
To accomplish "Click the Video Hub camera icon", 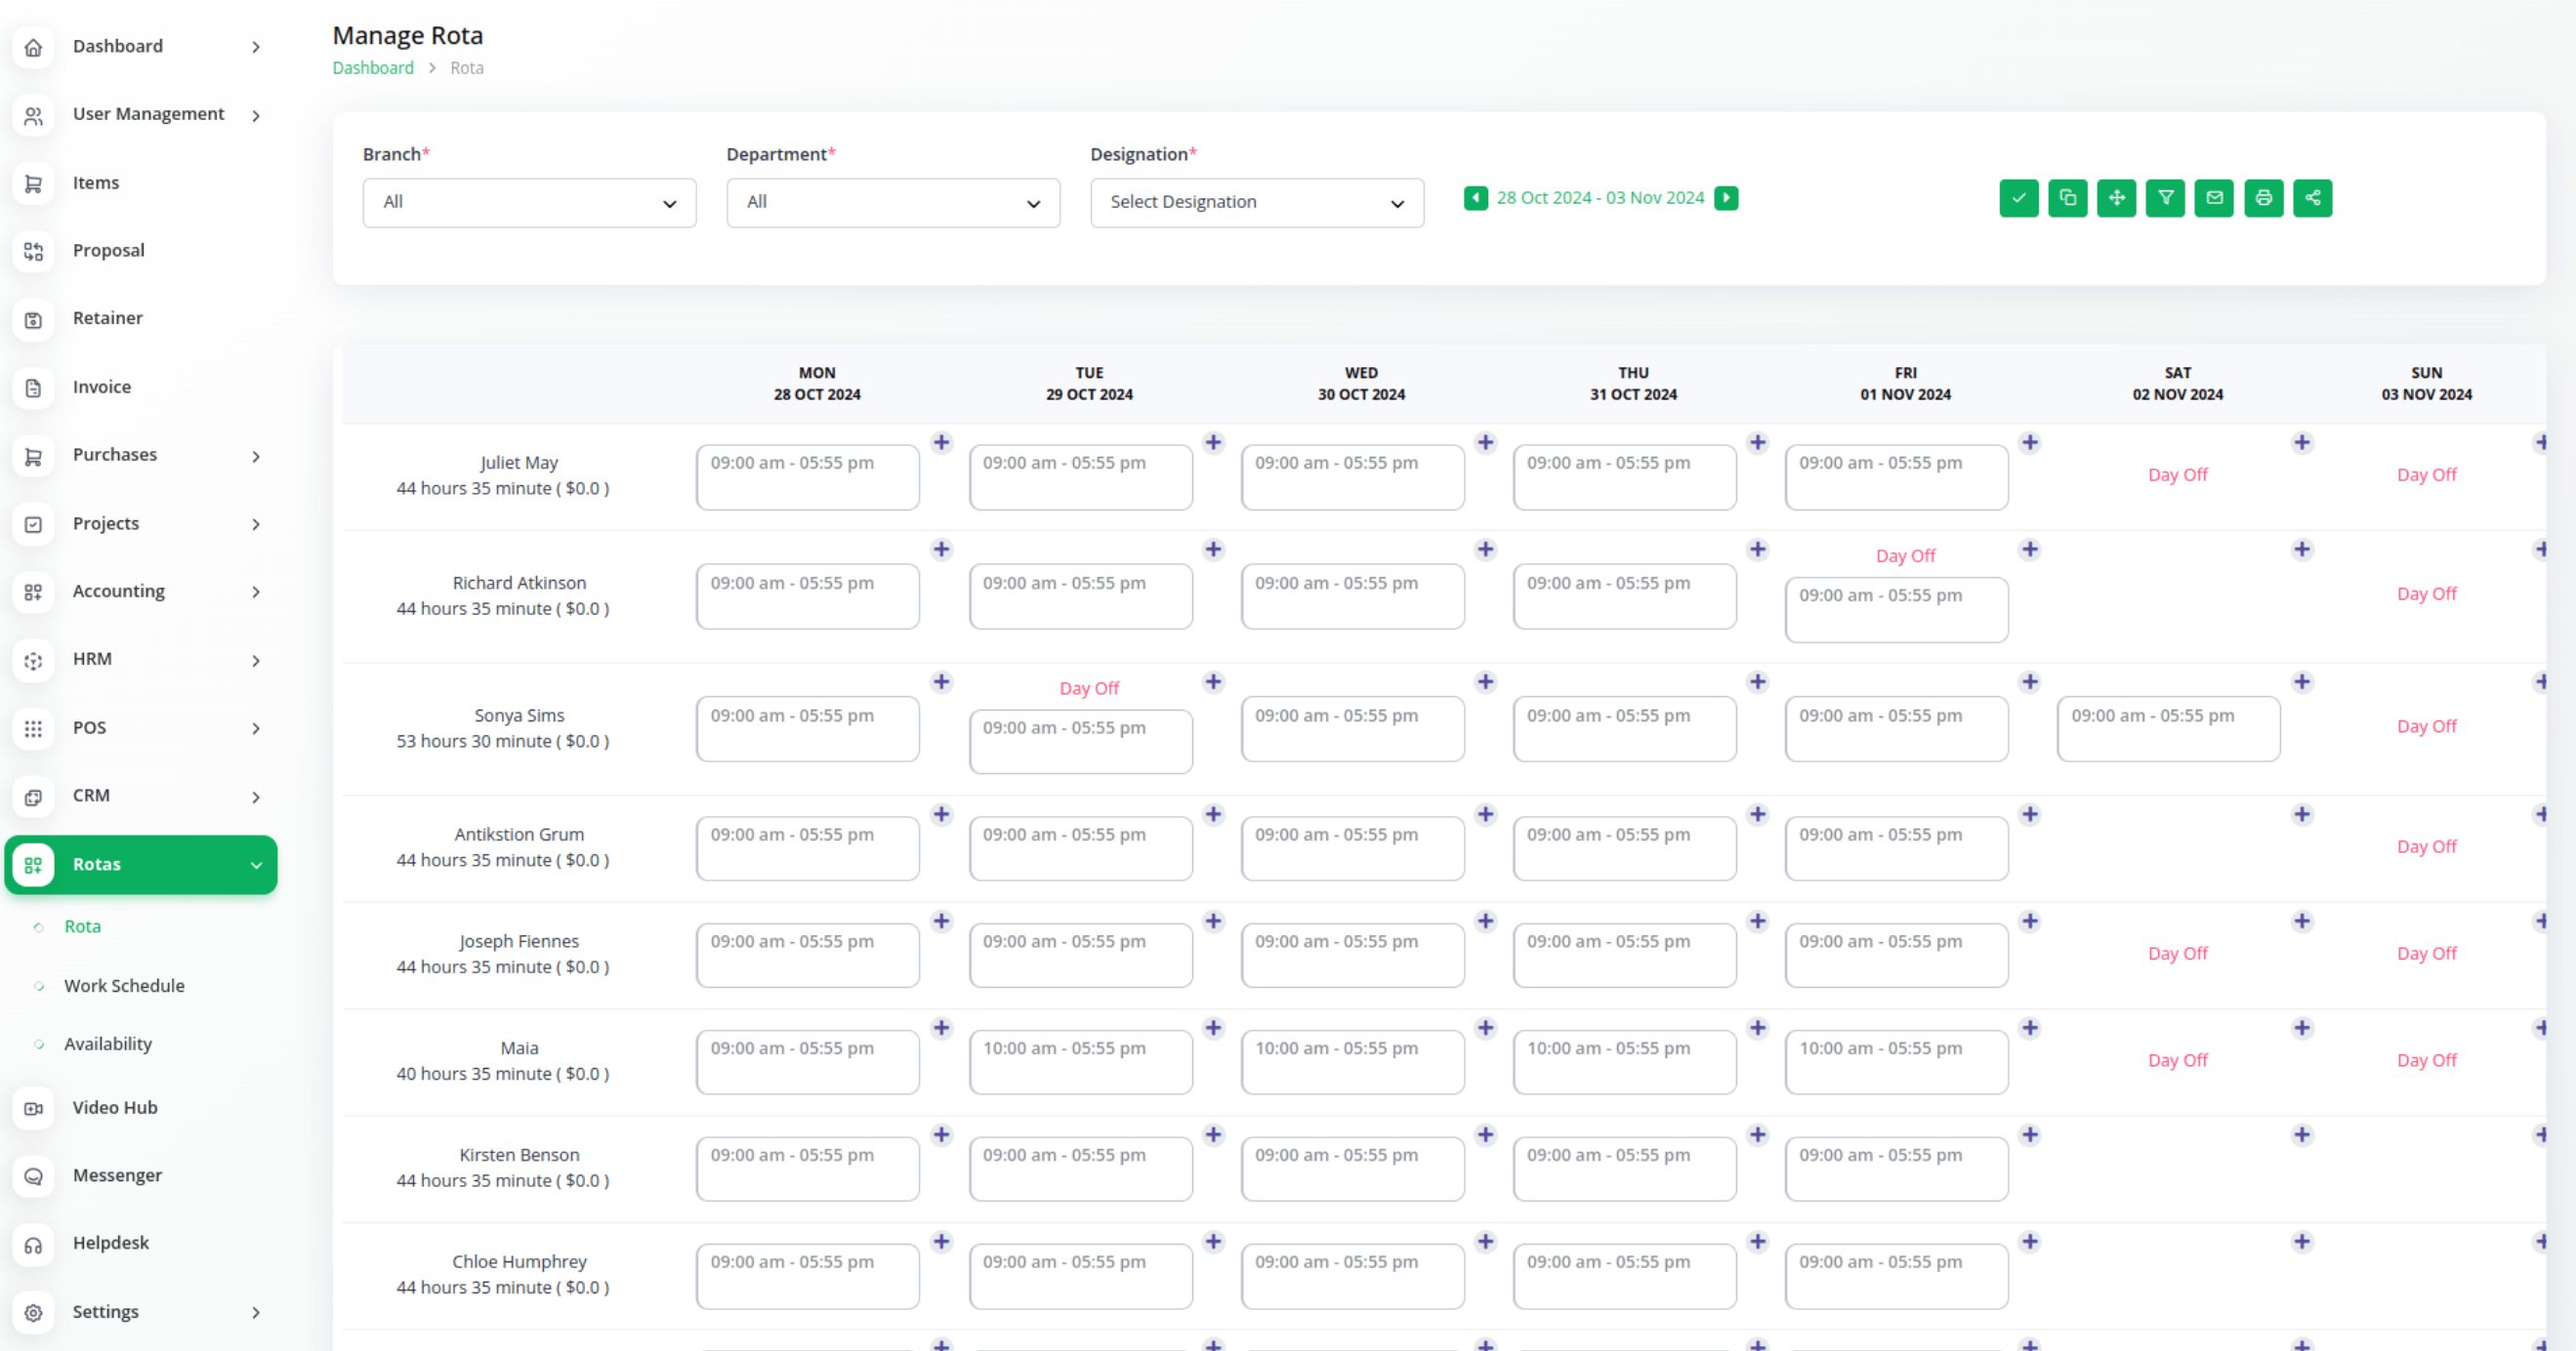I will tap(33, 1108).
